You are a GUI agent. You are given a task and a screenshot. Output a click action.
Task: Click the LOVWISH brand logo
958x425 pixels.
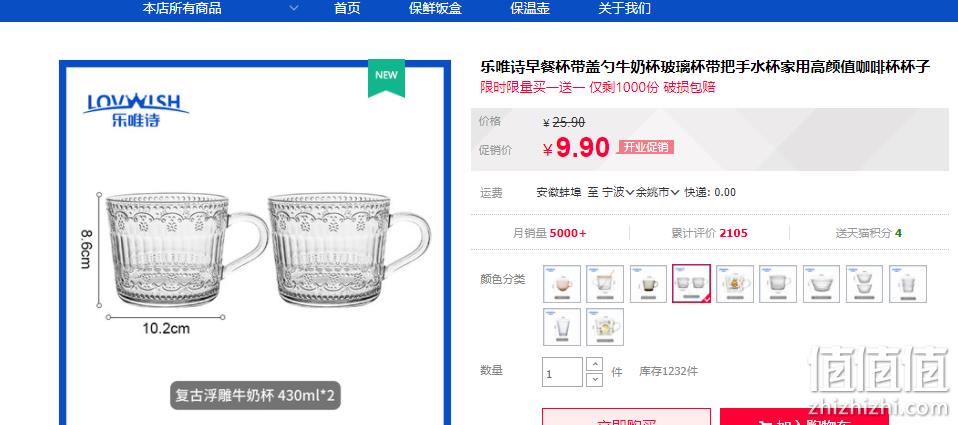pos(136,110)
